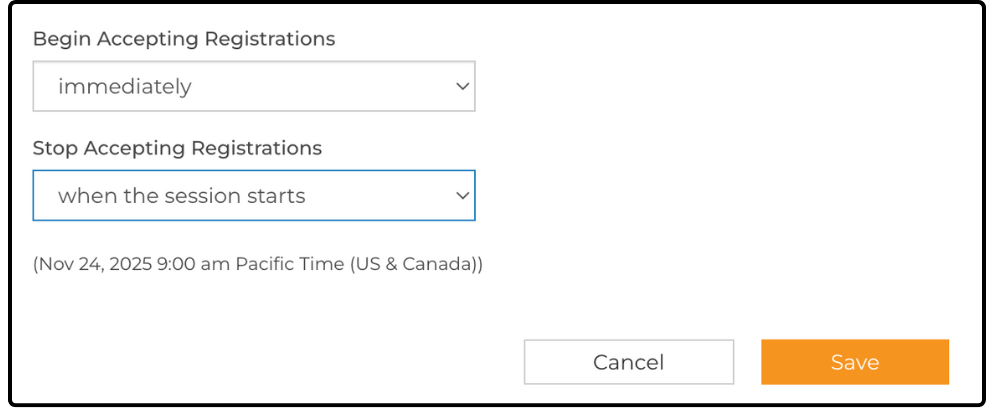Image resolution: width=993 pixels, height=415 pixels.
Task: Expand the Stop Accepting Registrations dropdown
Action: coord(253,196)
